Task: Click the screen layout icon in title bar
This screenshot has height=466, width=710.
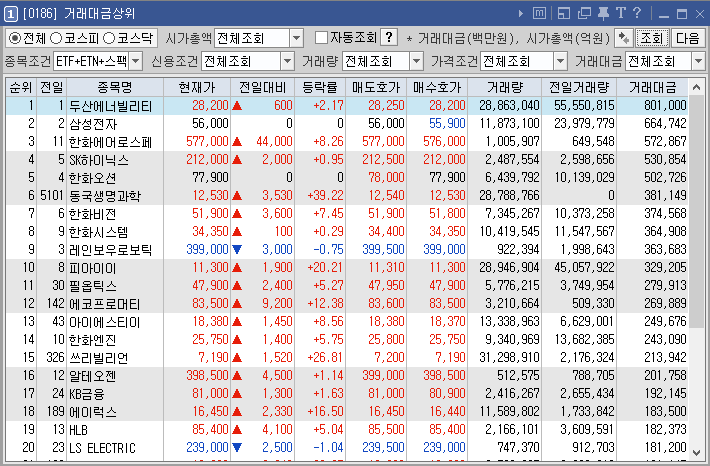Action: click(x=564, y=14)
